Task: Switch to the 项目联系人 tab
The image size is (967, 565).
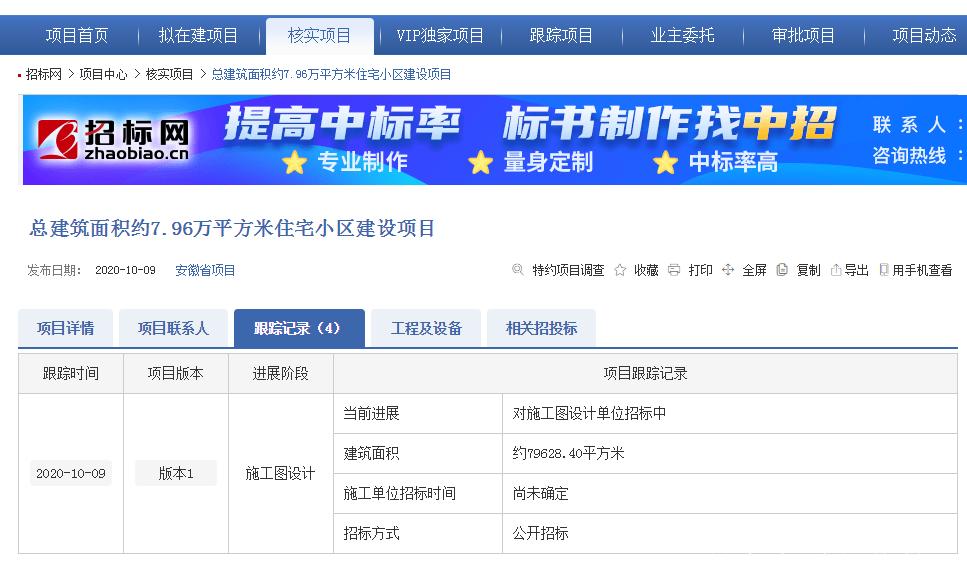Action: 173,328
